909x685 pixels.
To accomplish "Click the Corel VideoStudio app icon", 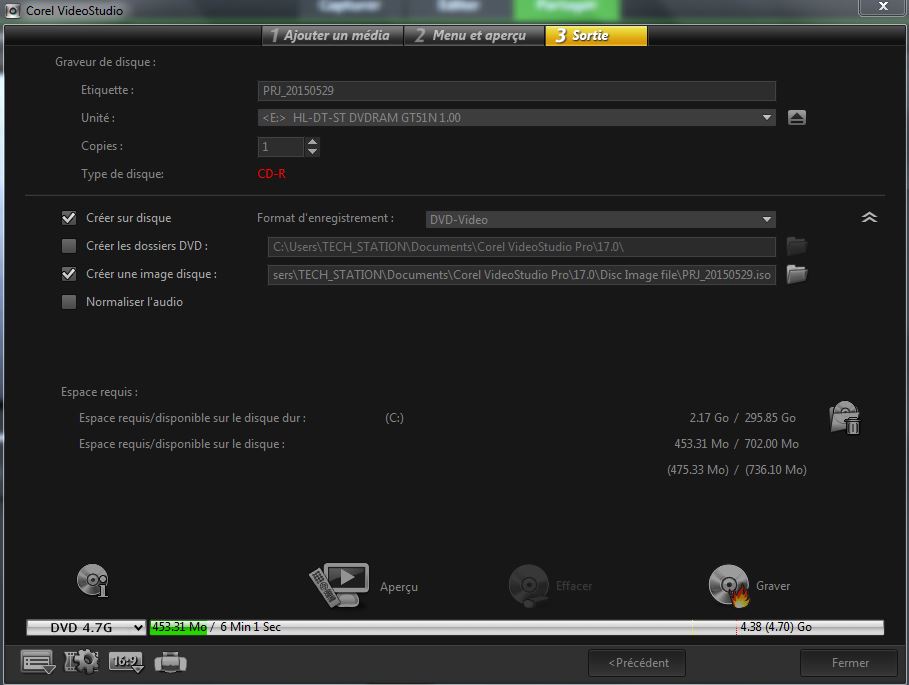I will pos(12,10).
